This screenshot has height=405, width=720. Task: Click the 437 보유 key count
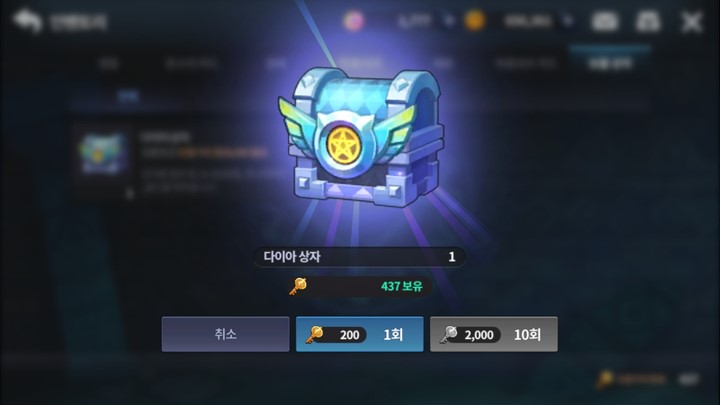[401, 286]
